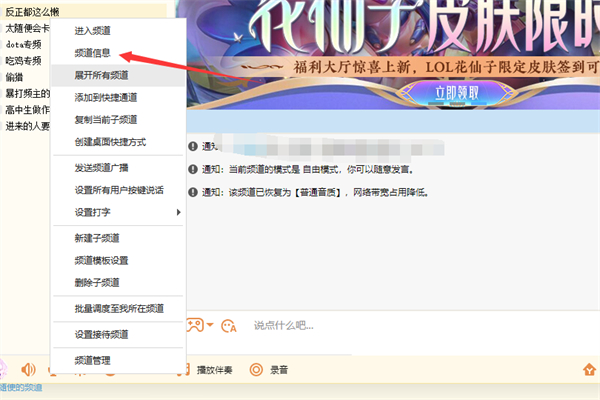
Task: Open the emoji face picker icon
Action: (229, 325)
